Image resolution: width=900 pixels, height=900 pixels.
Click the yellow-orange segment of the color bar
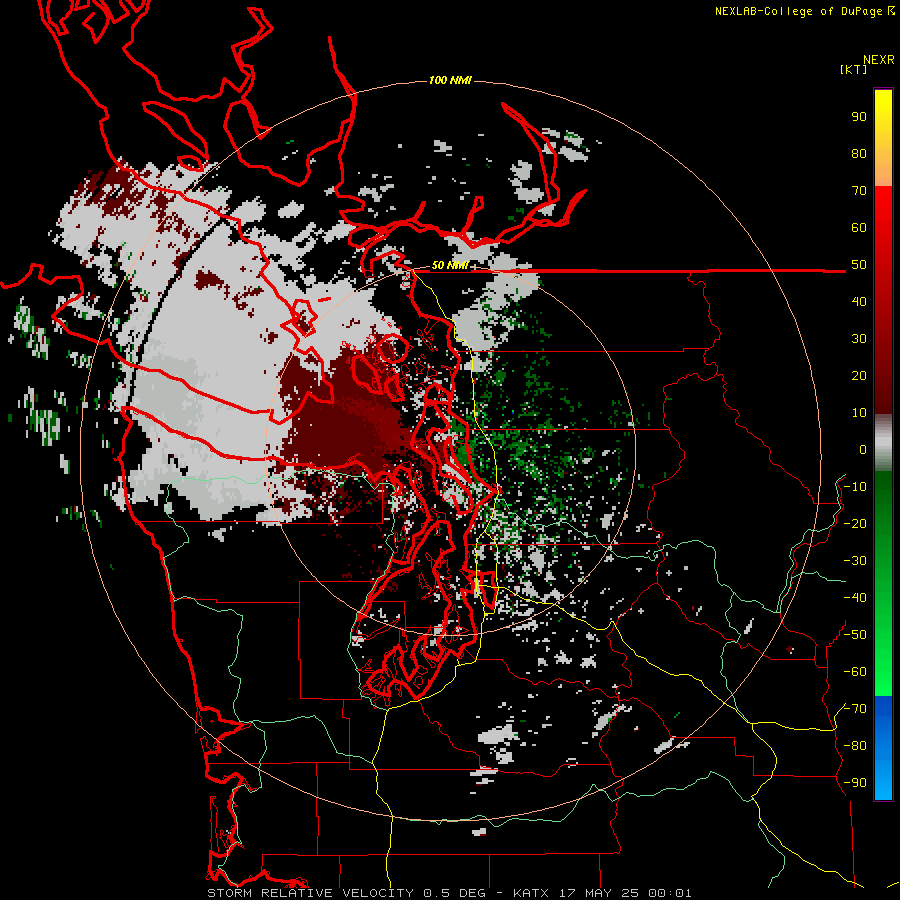tap(883, 138)
